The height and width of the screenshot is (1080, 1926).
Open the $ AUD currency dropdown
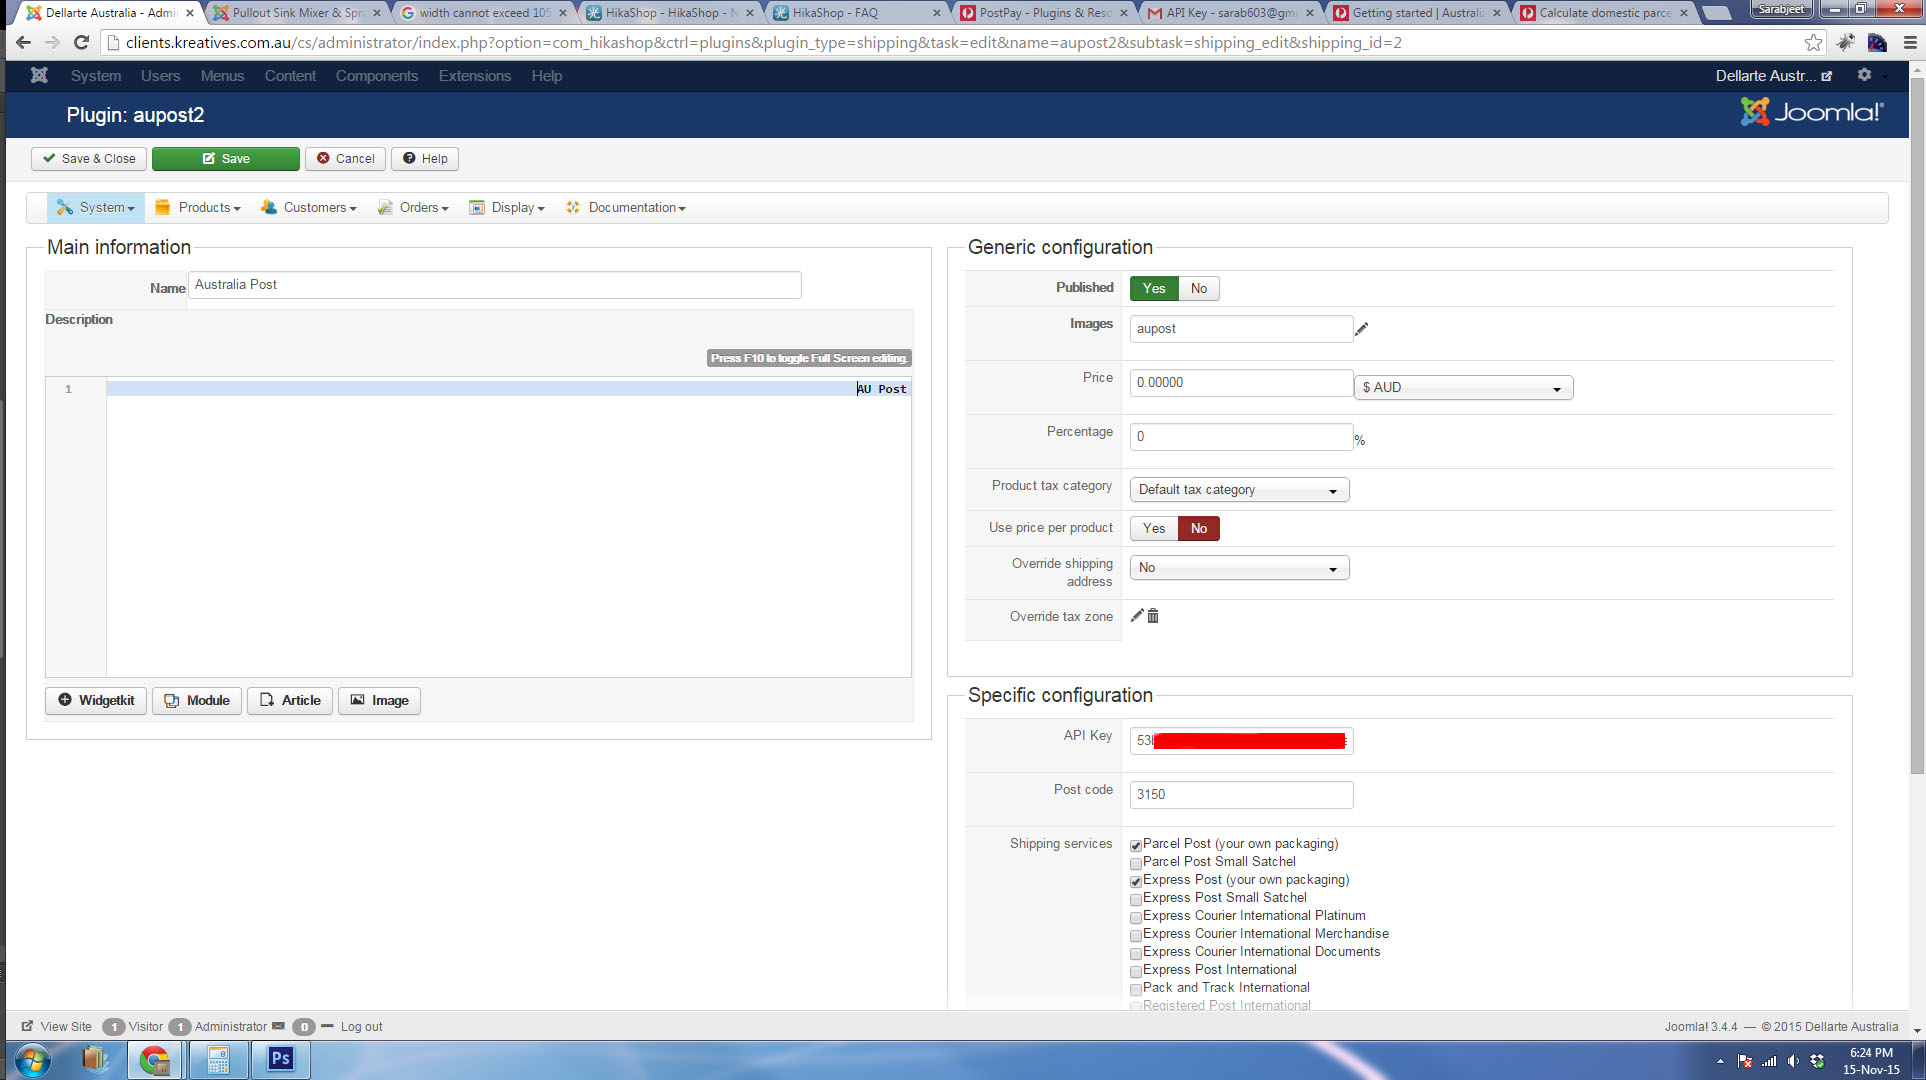point(1462,388)
